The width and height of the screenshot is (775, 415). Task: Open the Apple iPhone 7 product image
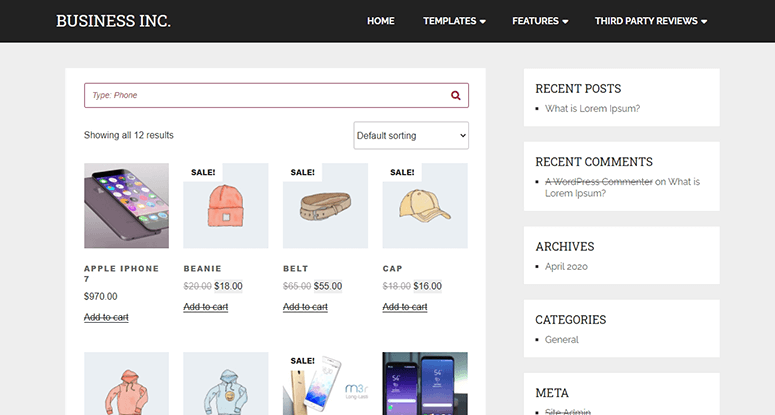click(x=127, y=206)
